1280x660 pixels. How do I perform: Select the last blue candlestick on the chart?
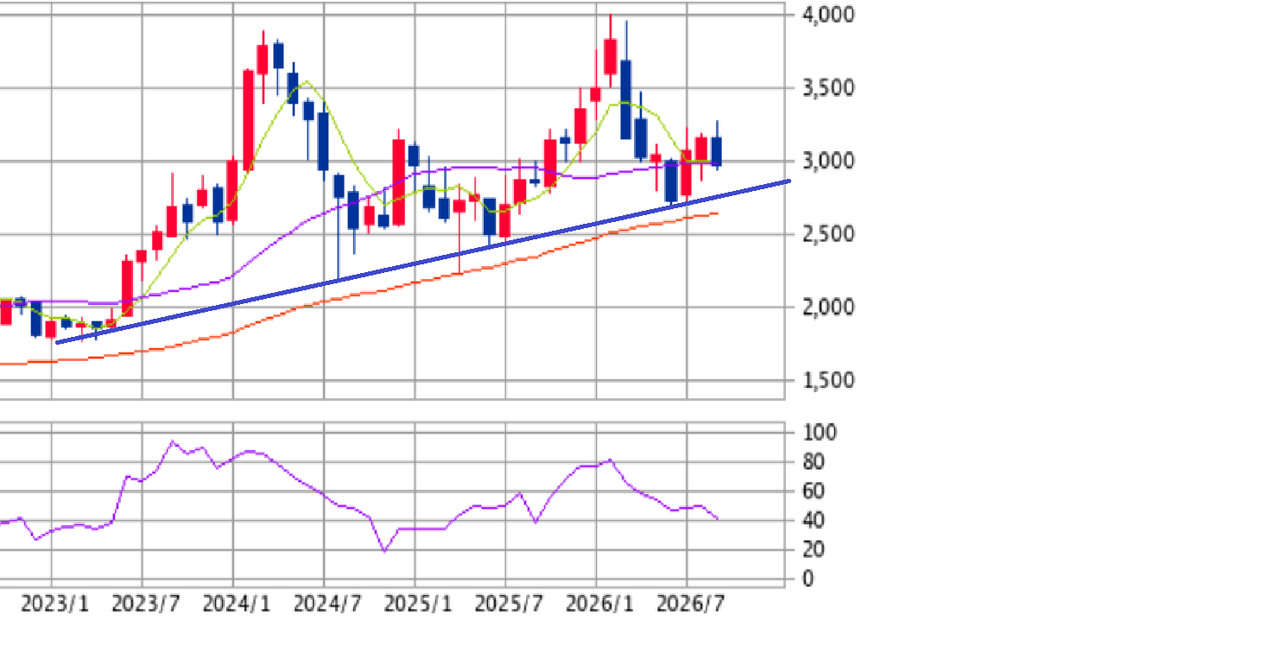click(x=716, y=151)
